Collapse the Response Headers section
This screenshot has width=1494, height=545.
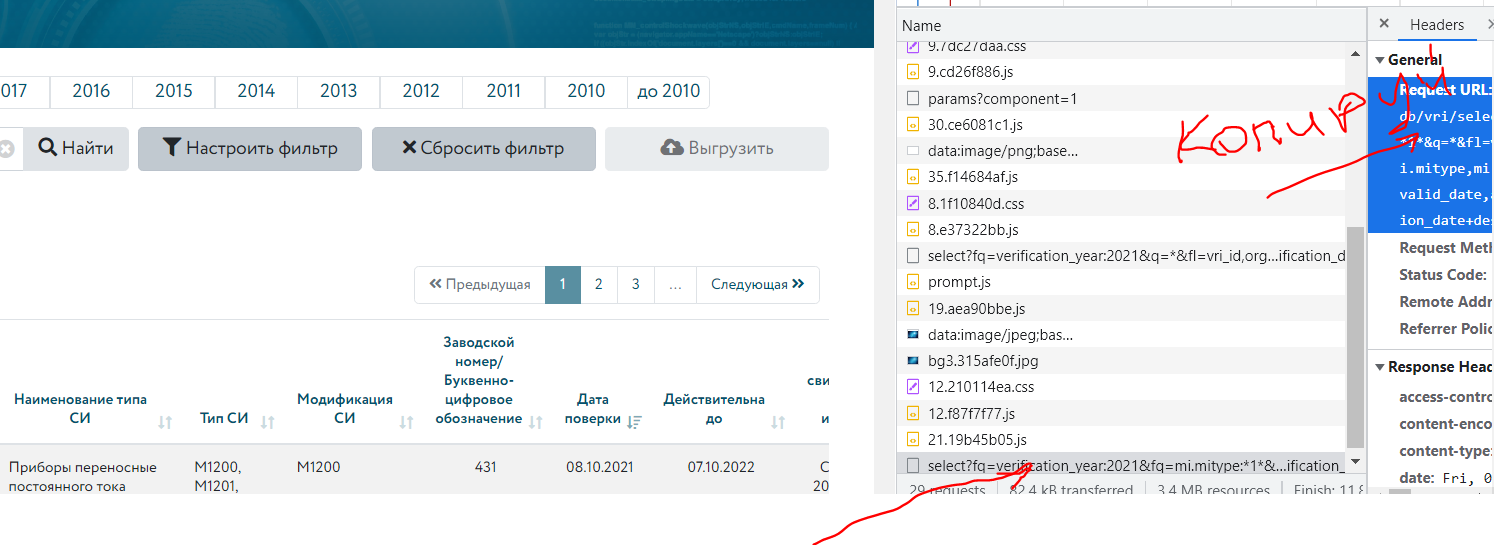point(1381,367)
